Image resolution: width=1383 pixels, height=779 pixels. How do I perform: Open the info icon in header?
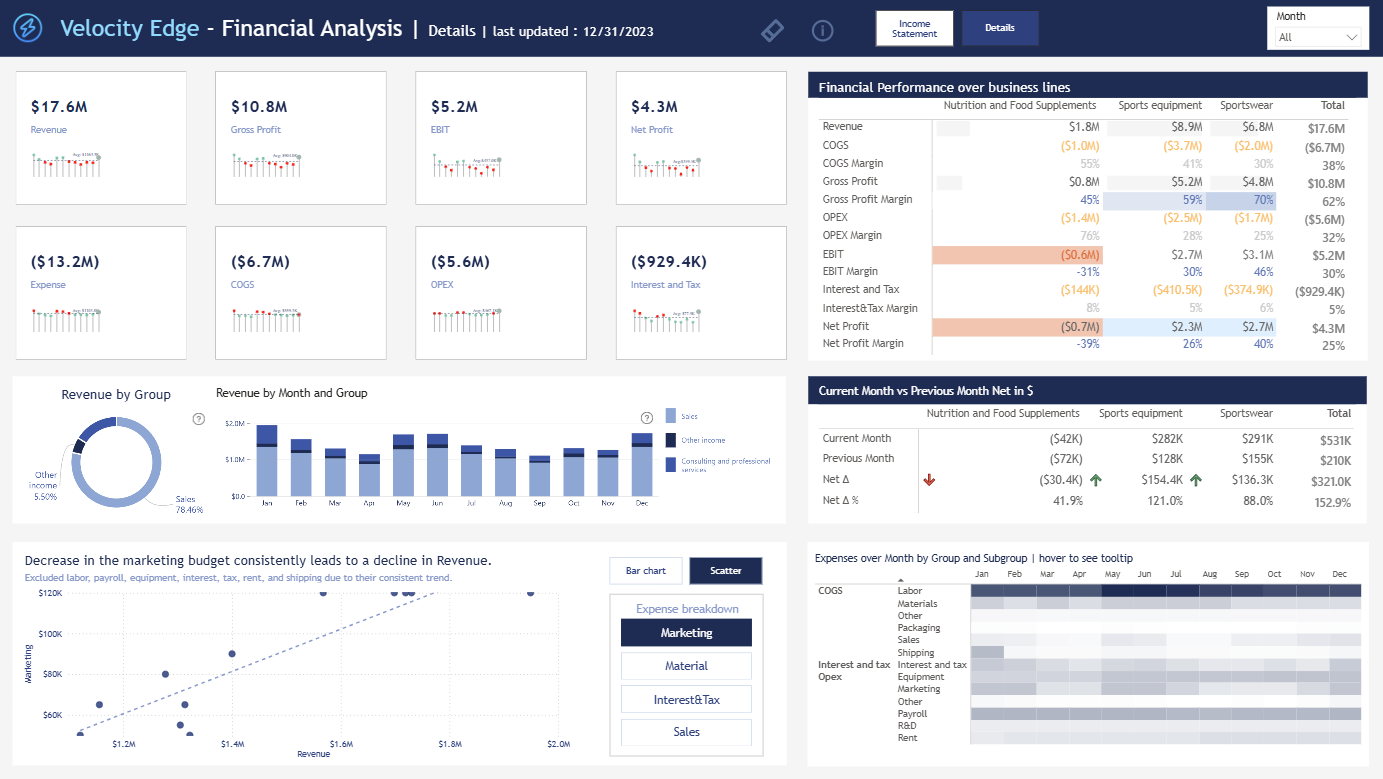[x=822, y=30]
